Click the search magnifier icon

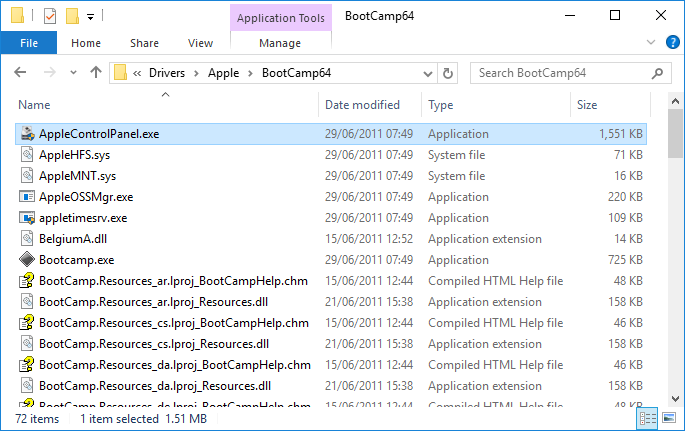657,73
